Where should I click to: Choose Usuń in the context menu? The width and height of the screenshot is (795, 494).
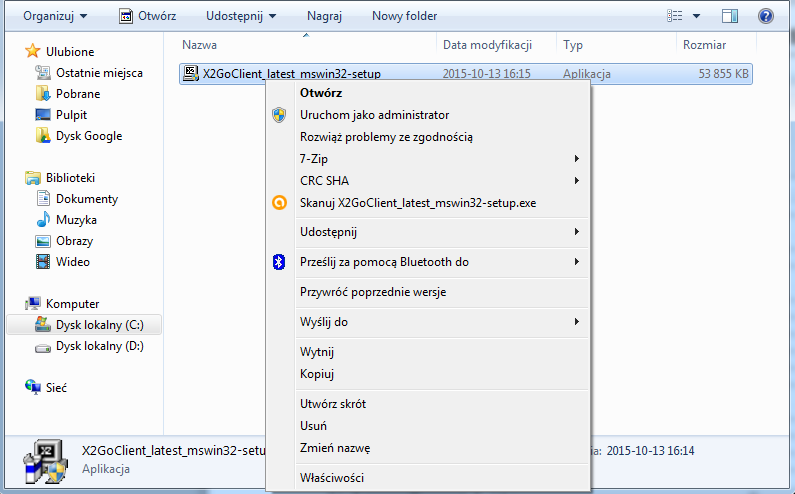(313, 426)
